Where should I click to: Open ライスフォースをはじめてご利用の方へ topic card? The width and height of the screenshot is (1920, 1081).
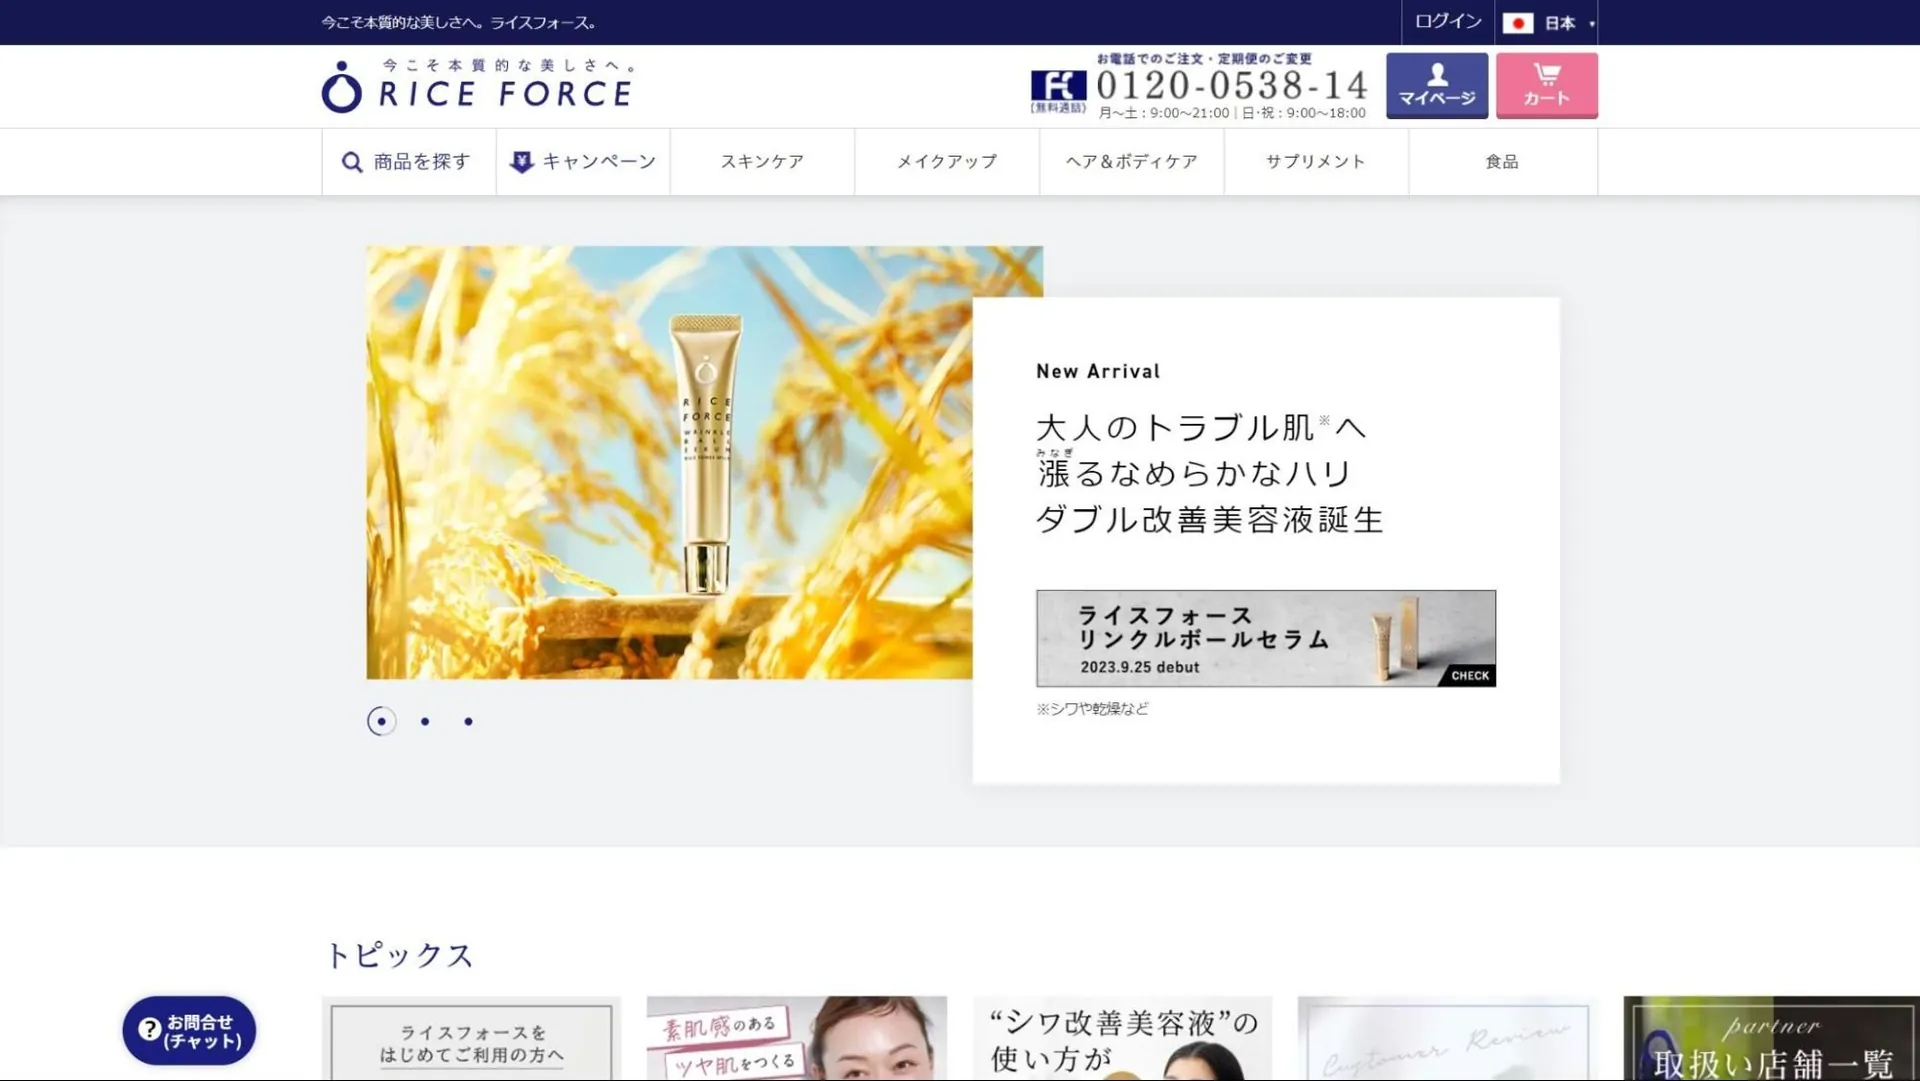point(471,1038)
